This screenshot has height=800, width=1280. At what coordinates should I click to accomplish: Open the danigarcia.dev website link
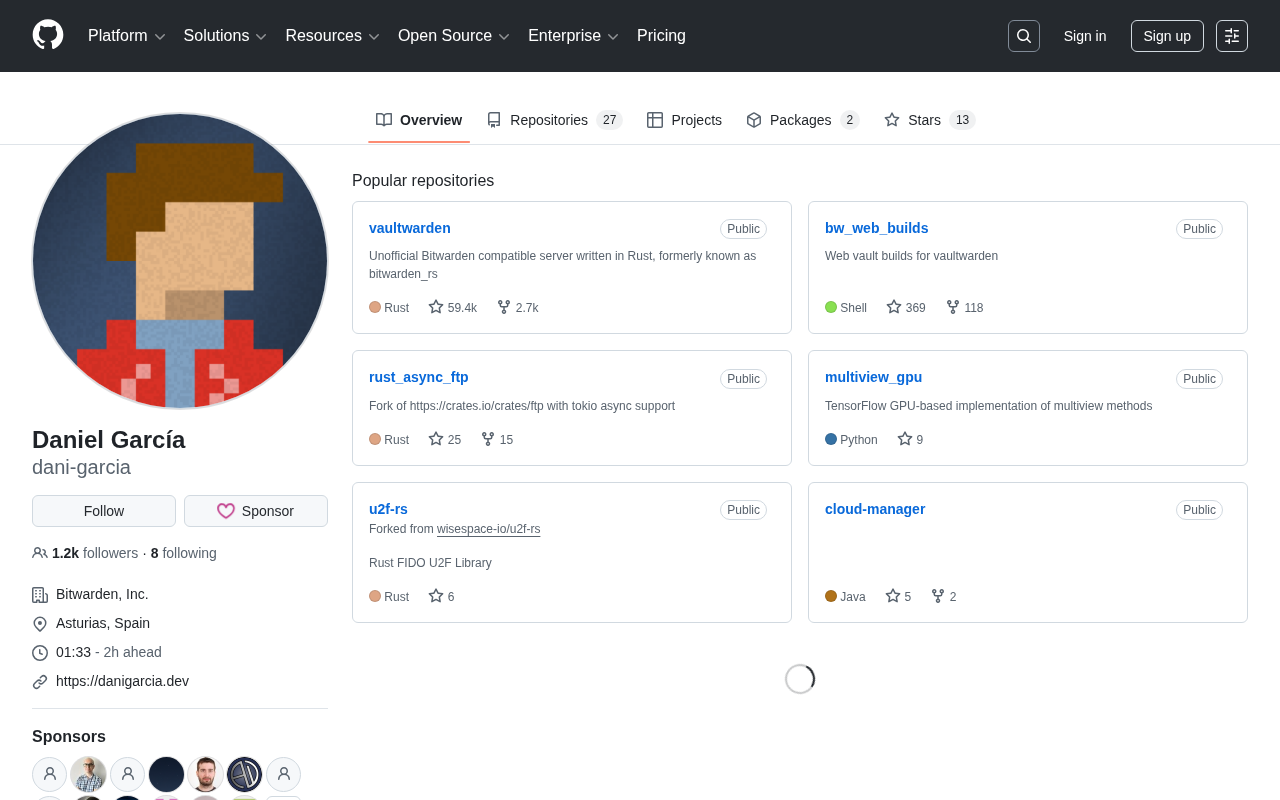(x=122, y=681)
